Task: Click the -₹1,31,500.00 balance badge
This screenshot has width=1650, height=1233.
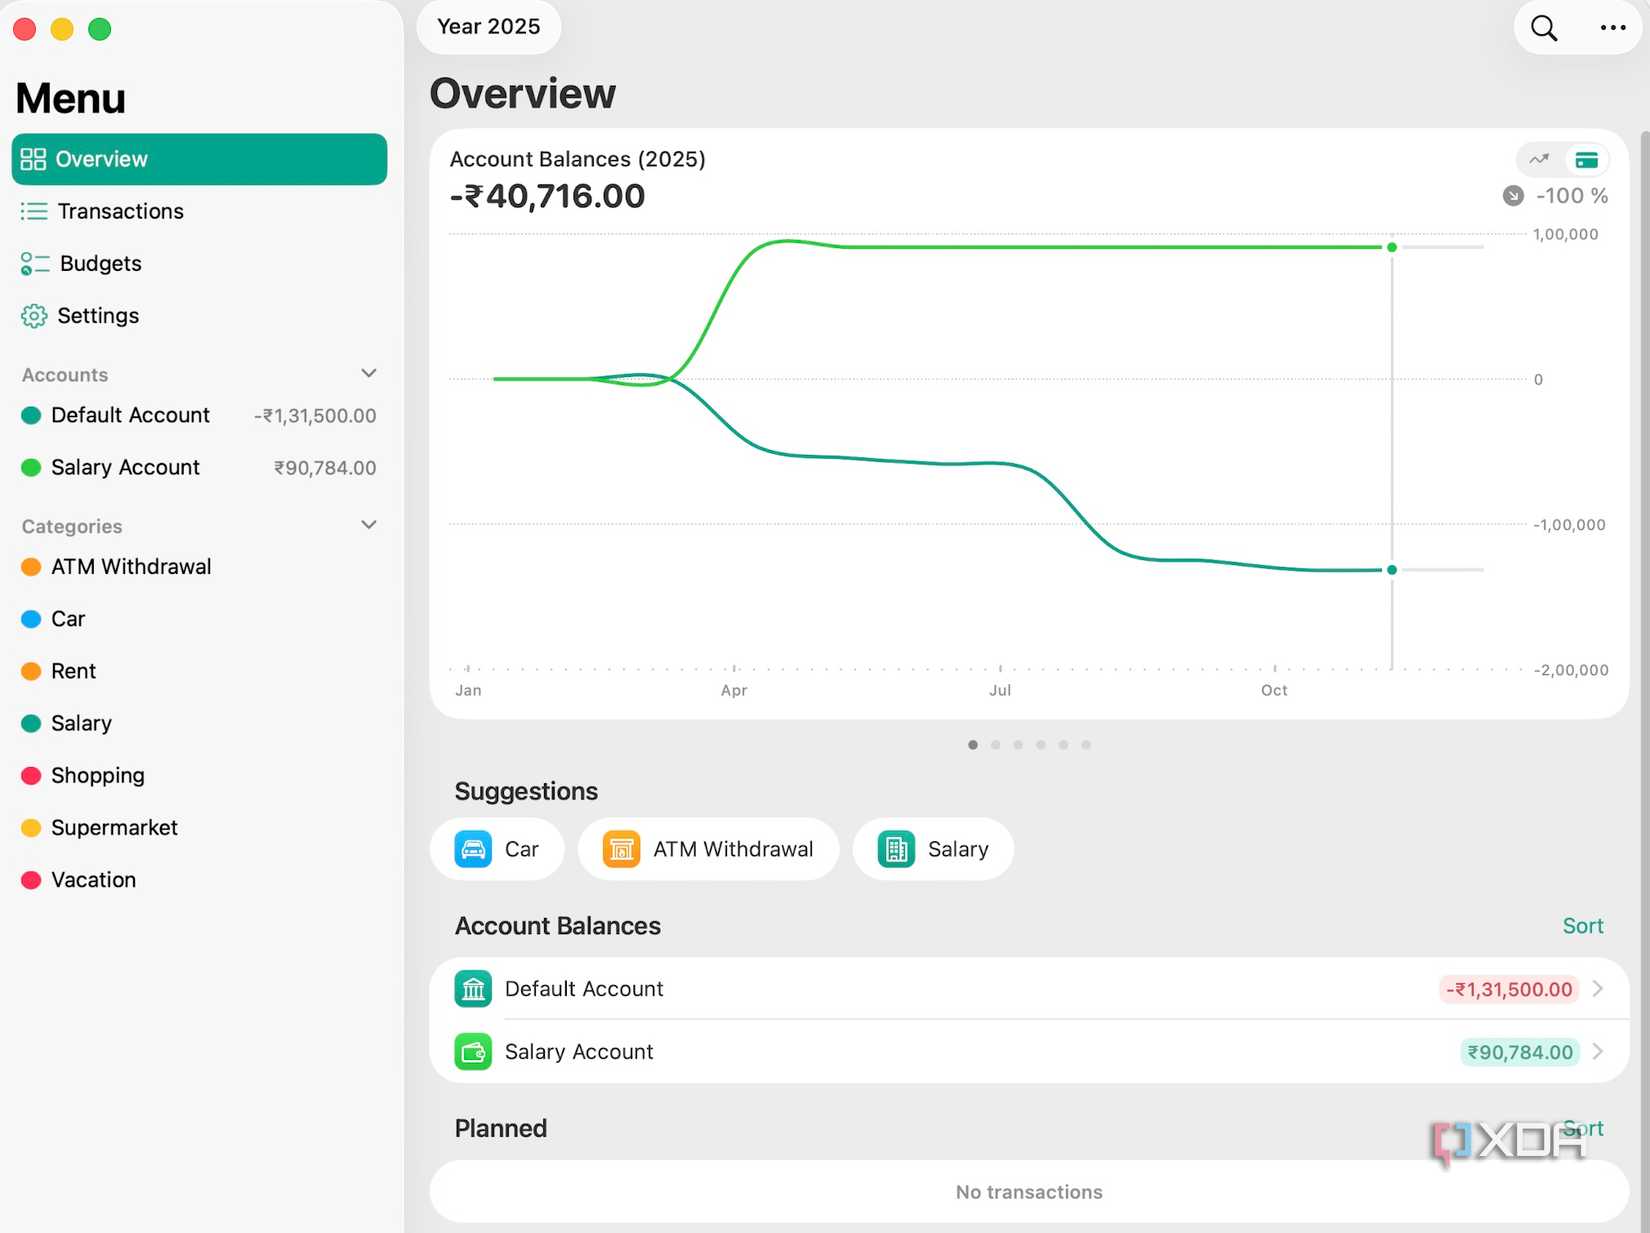Action: 1509,989
